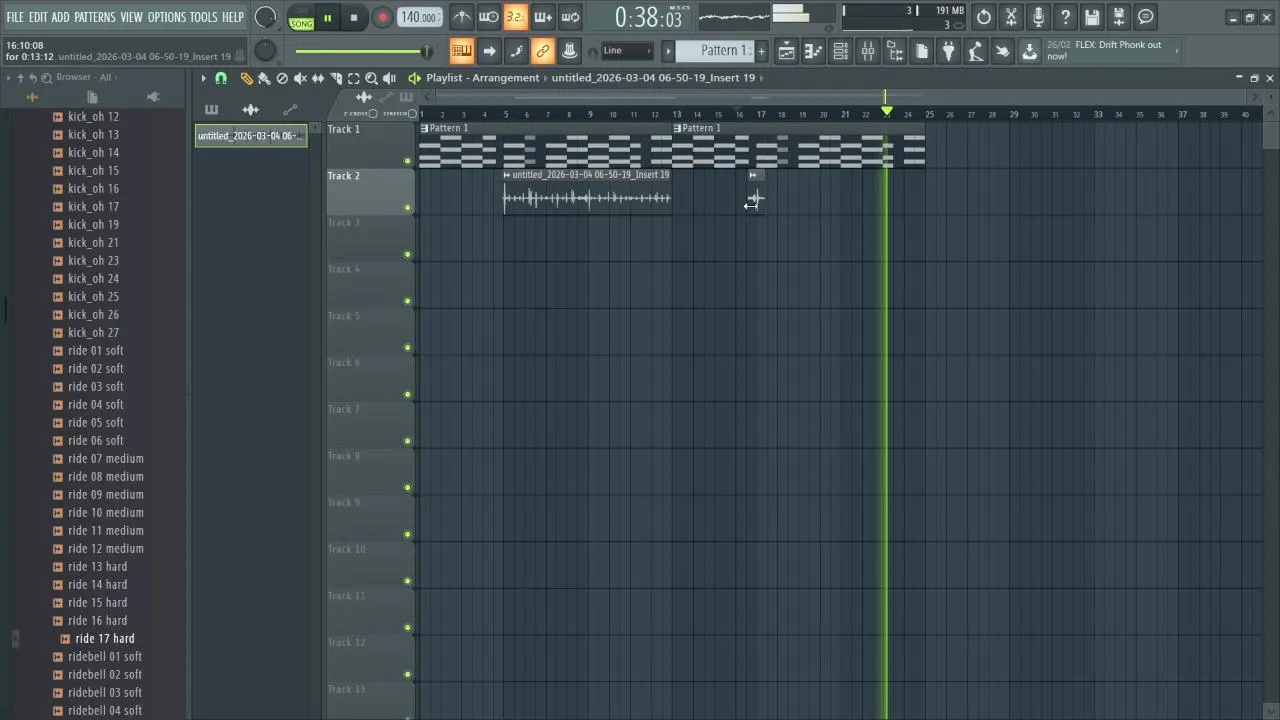Select the pencil draw tool in playlist
The image size is (1280, 720).
click(246, 78)
